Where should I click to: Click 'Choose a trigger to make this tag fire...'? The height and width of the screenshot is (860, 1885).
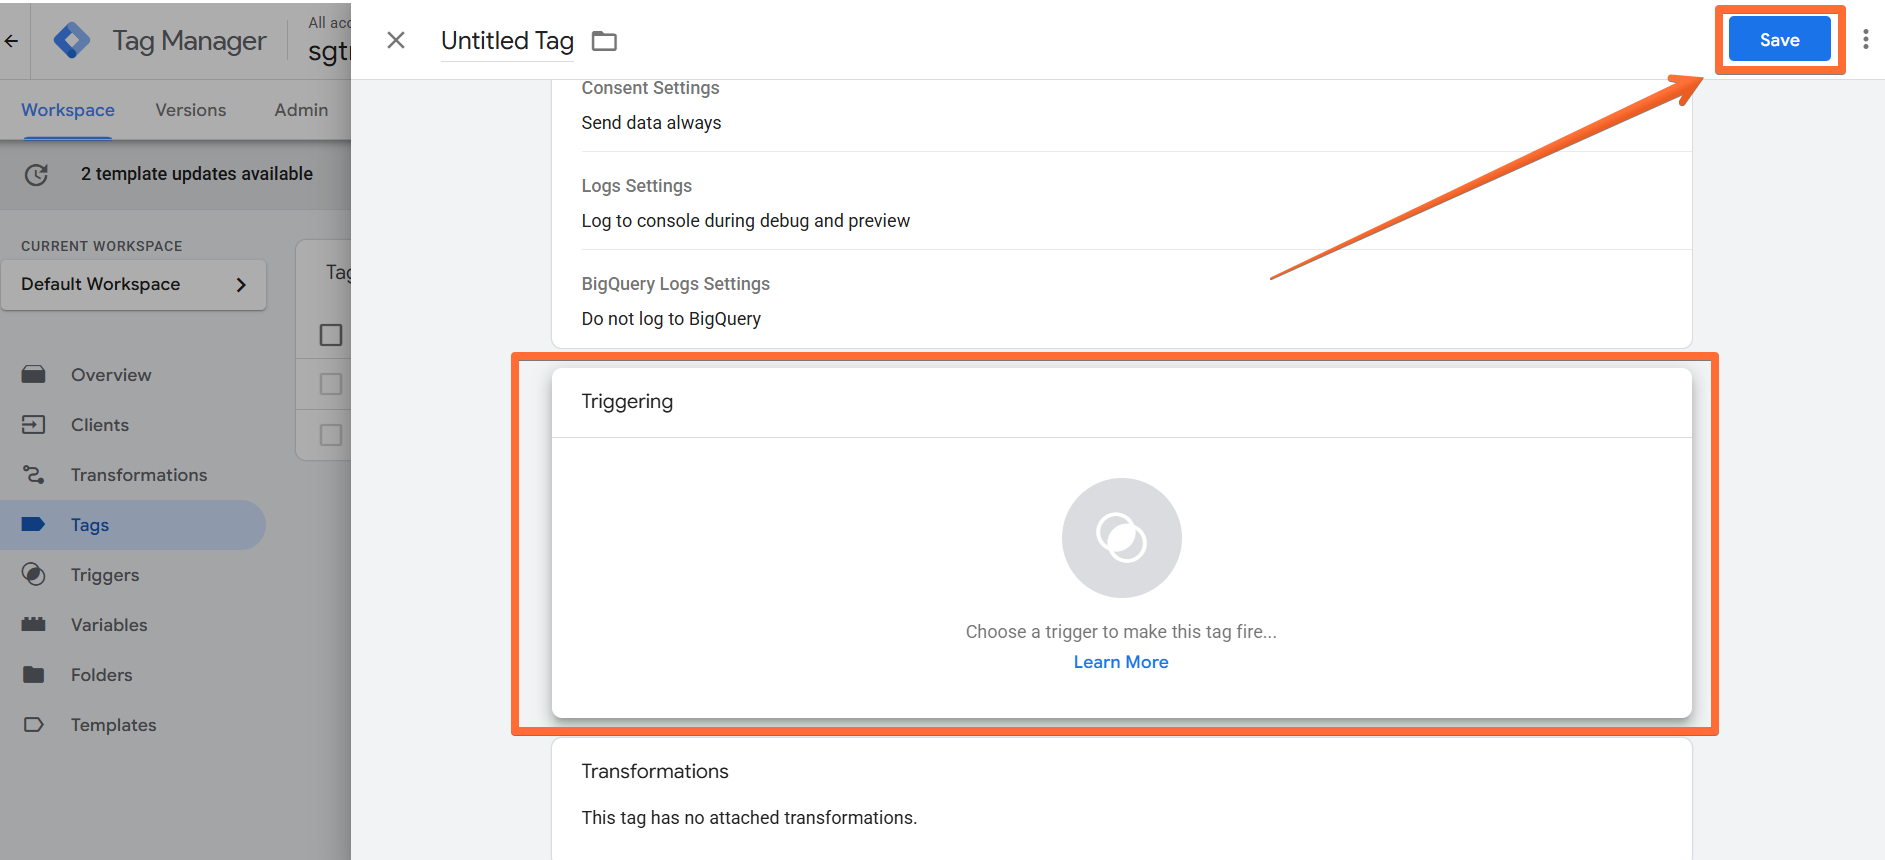tap(1121, 632)
